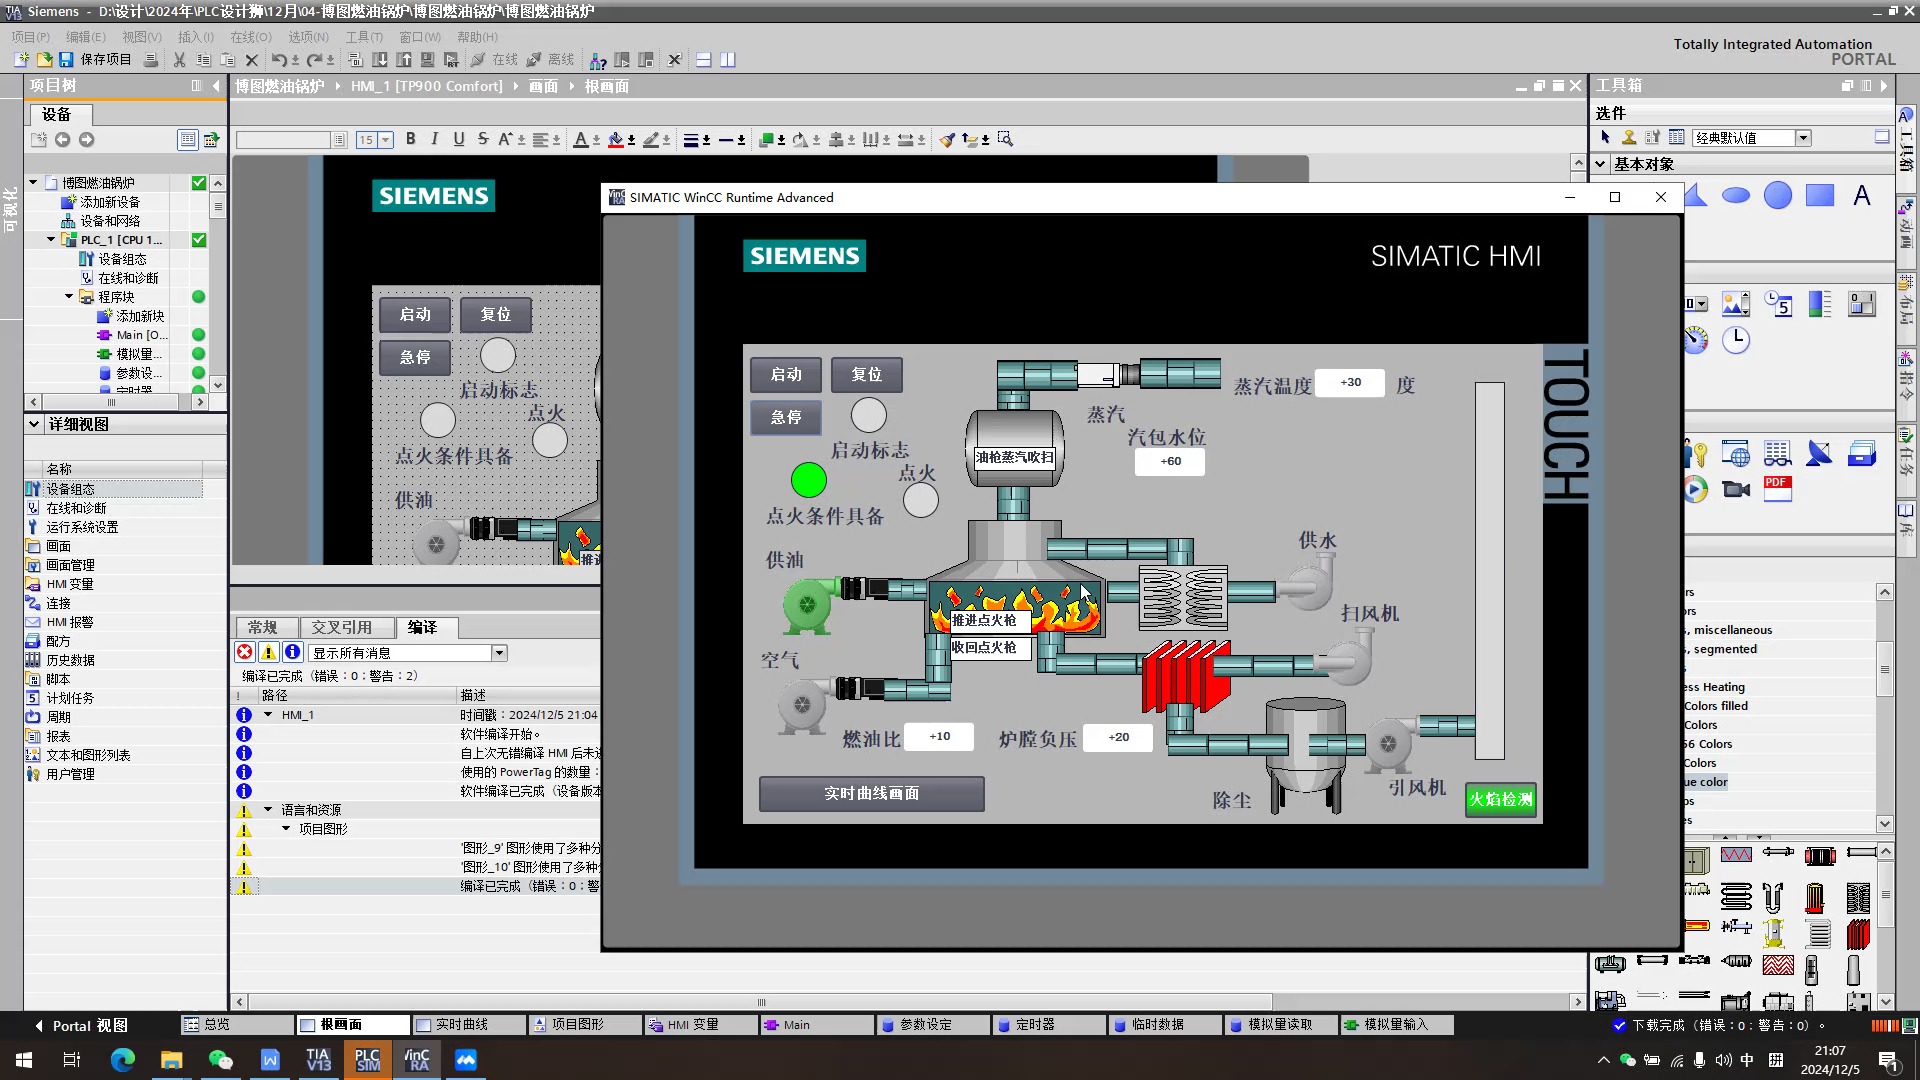Screen dimensions: 1920x1080
Task: Open the PLCSIM app in Windows taskbar
Action: pyautogui.click(x=367, y=1060)
